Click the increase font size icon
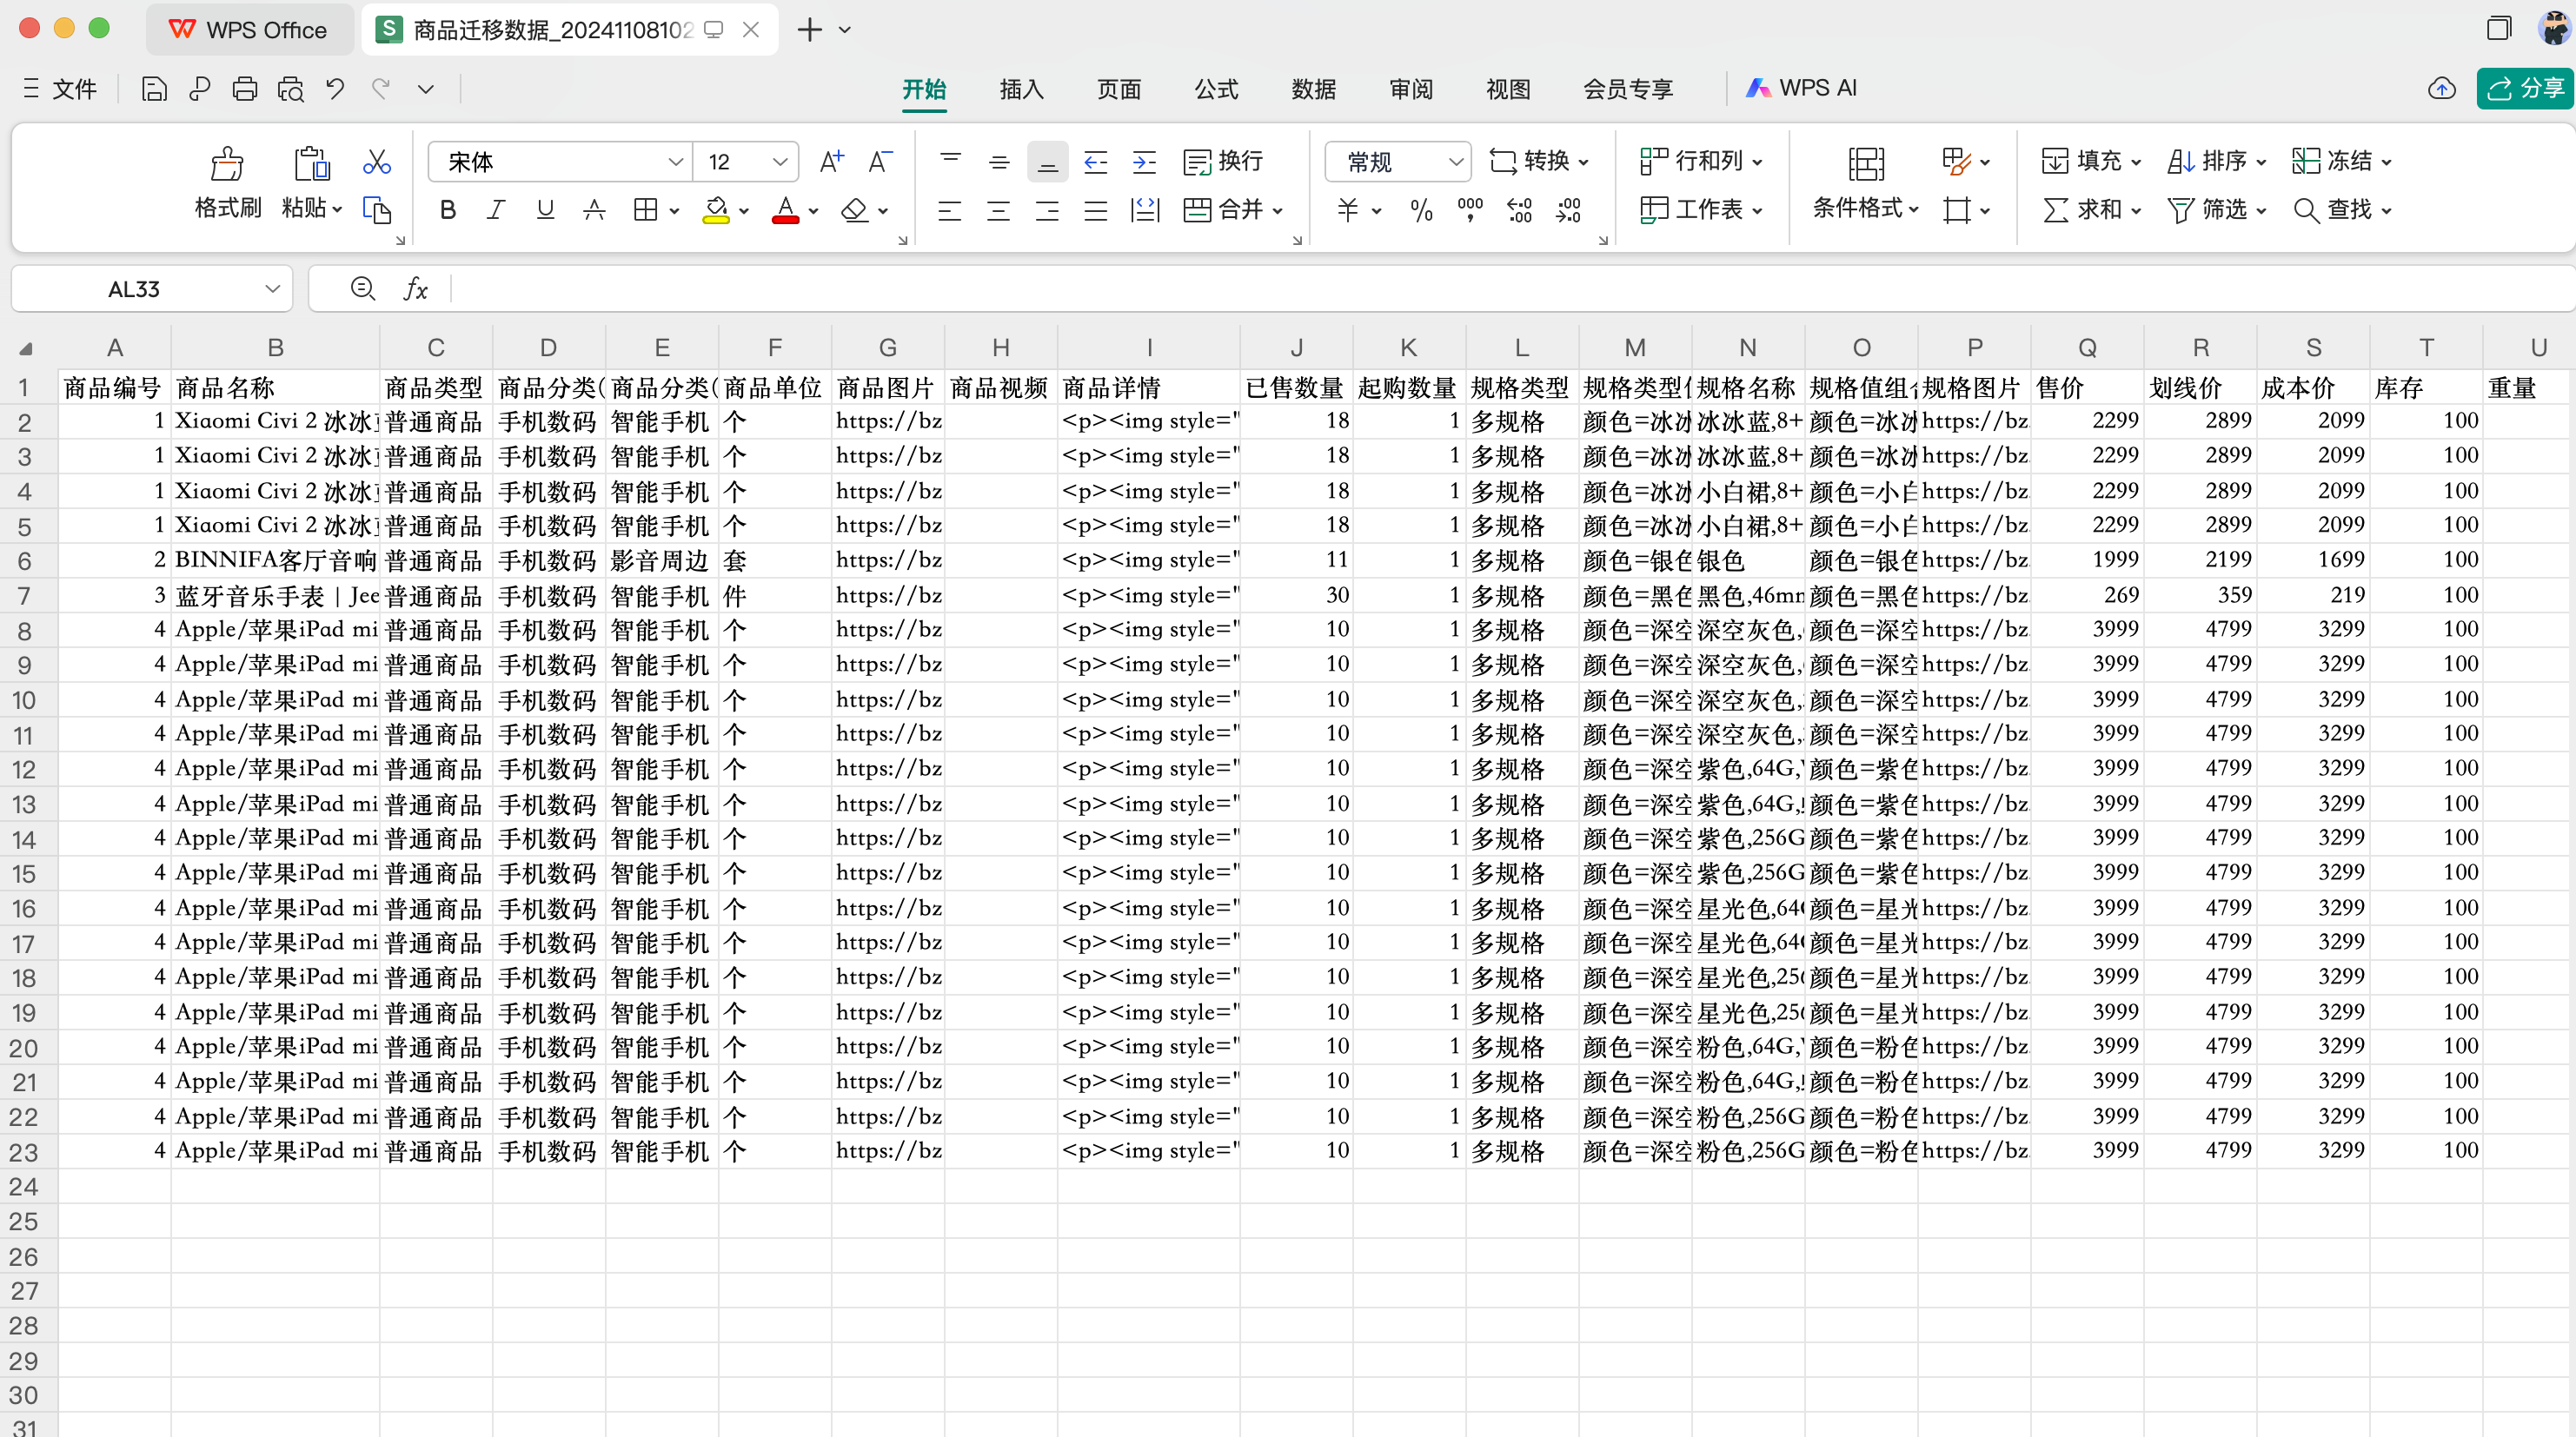 831,161
